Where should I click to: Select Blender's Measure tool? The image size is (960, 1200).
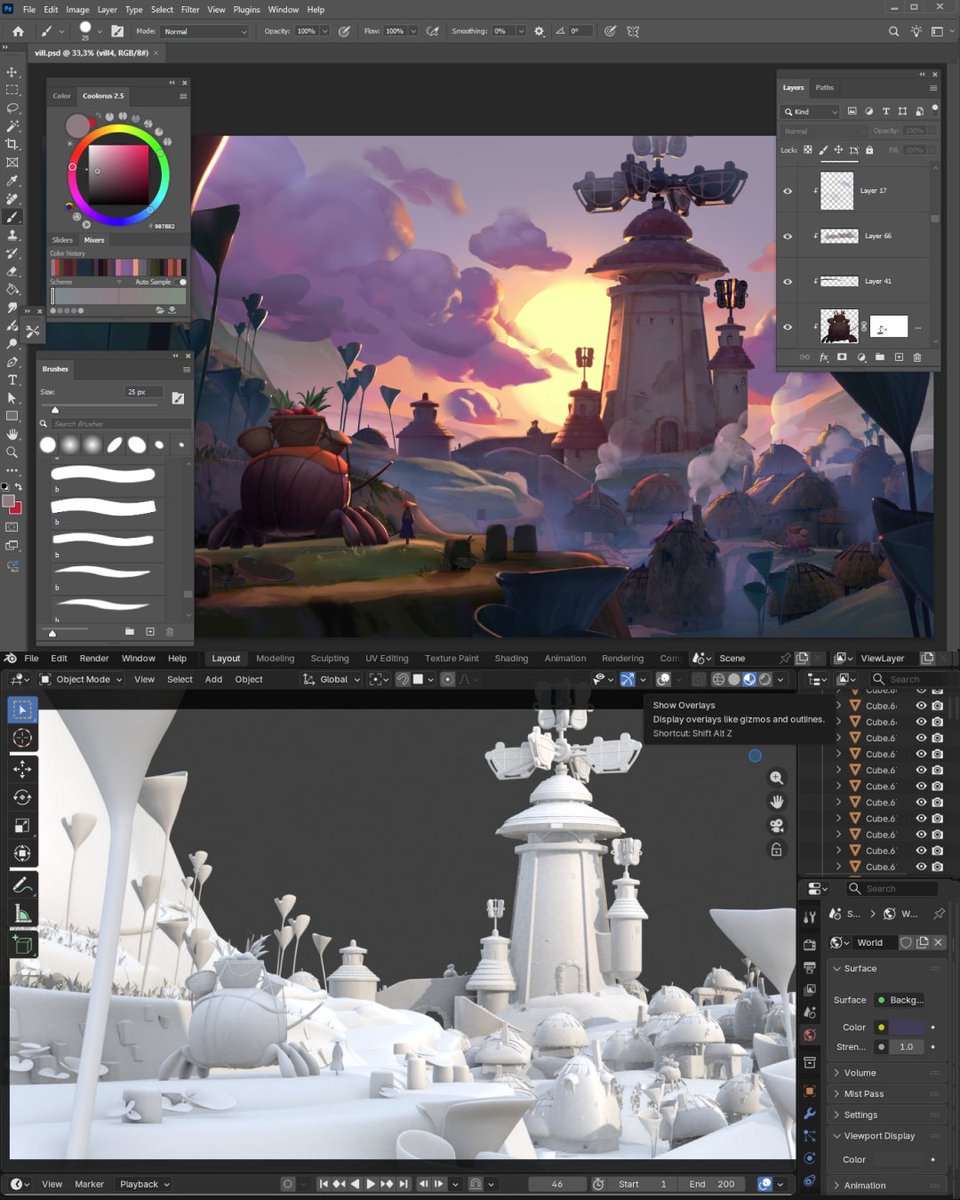pos(23,913)
